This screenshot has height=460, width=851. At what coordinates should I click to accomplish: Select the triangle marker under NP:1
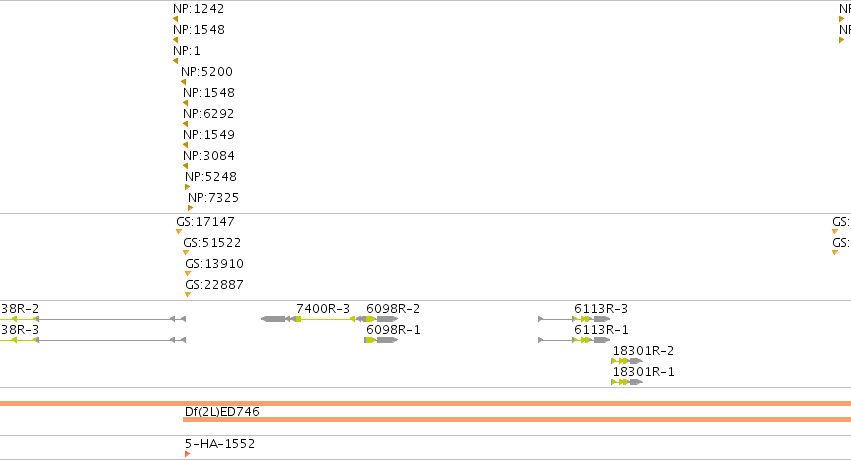pos(175,61)
